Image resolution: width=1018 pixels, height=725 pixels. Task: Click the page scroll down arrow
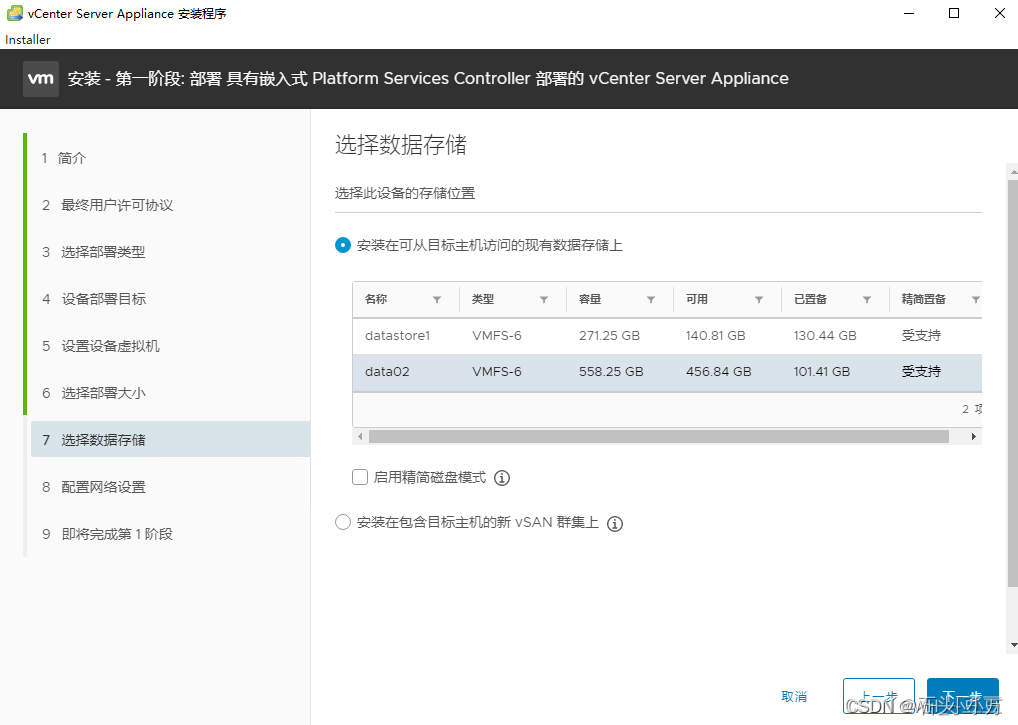pyautogui.click(x=1013, y=645)
